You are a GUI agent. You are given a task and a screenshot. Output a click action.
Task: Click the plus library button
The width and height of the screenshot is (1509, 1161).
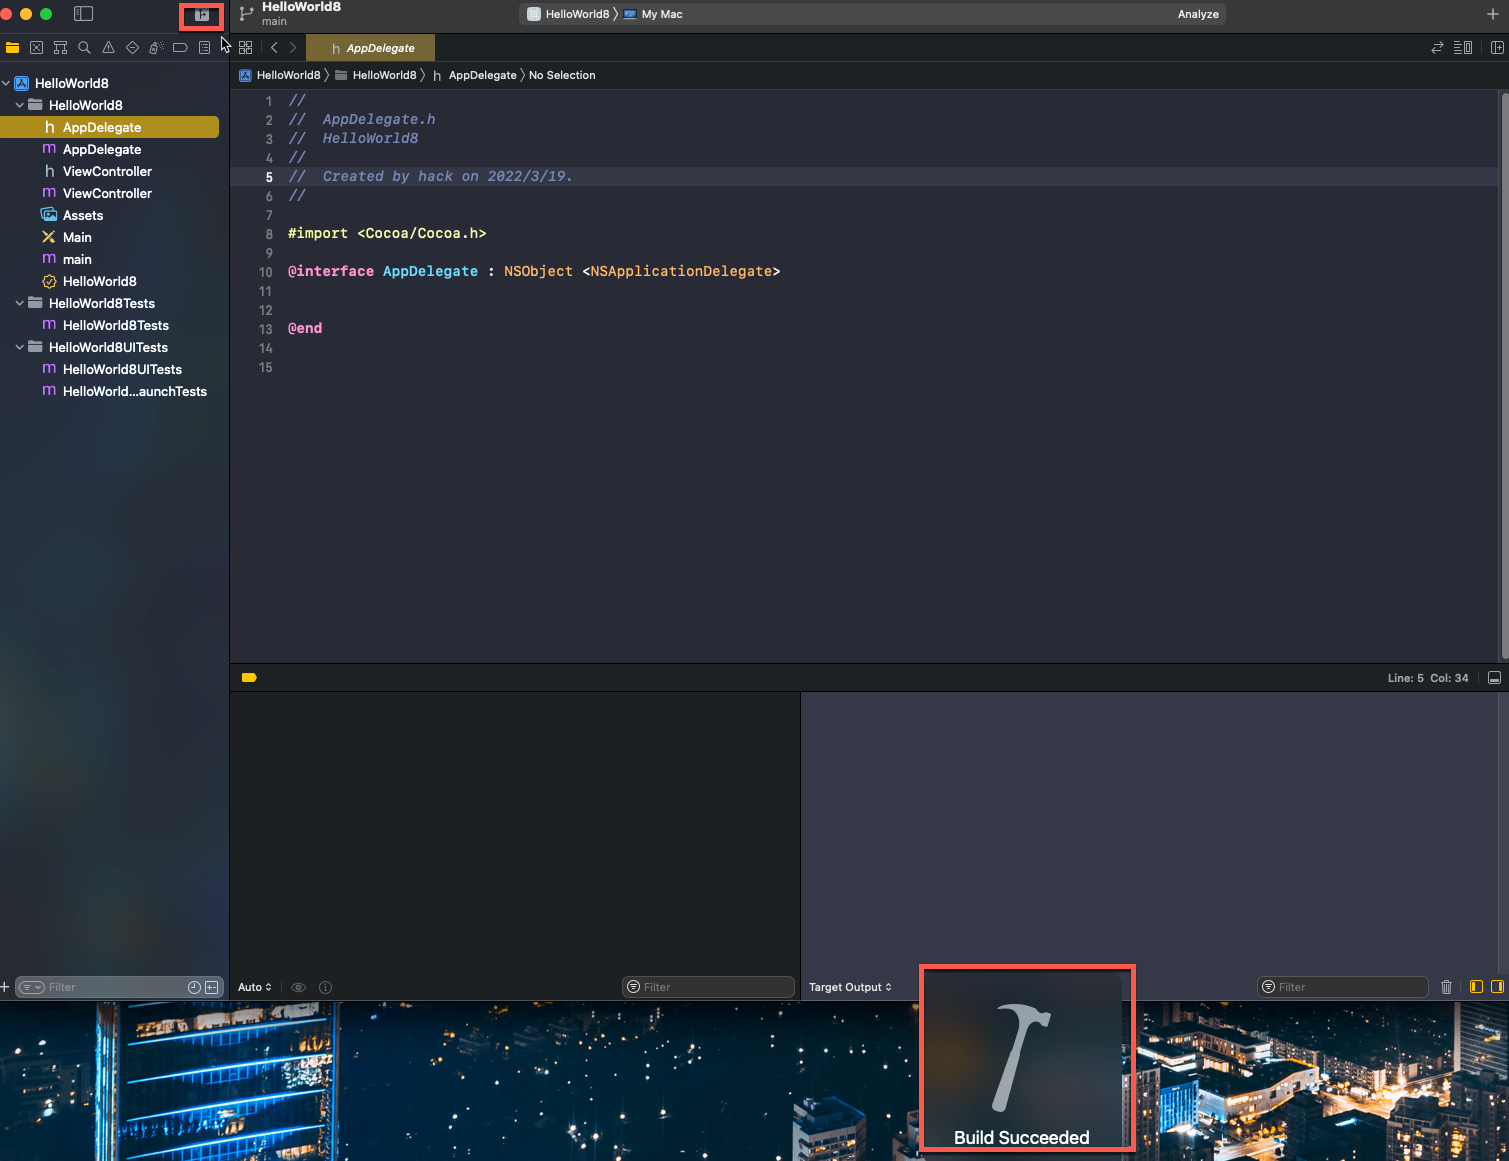point(1493,14)
